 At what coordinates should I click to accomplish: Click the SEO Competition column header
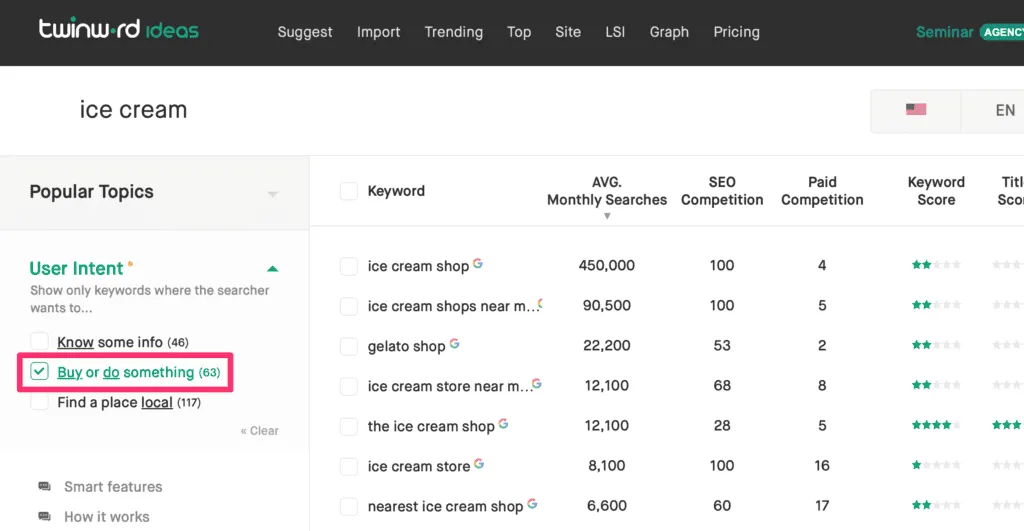pyautogui.click(x=722, y=191)
